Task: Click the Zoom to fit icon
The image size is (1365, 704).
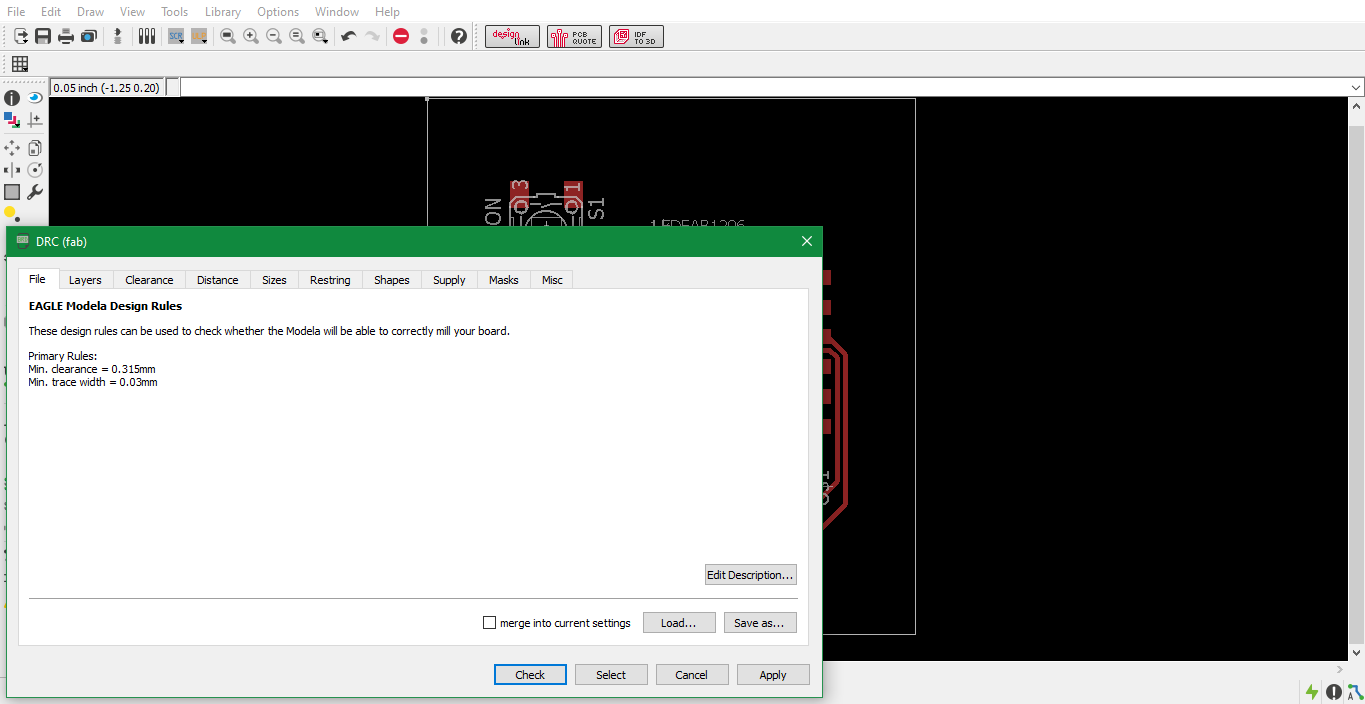Action: click(228, 36)
